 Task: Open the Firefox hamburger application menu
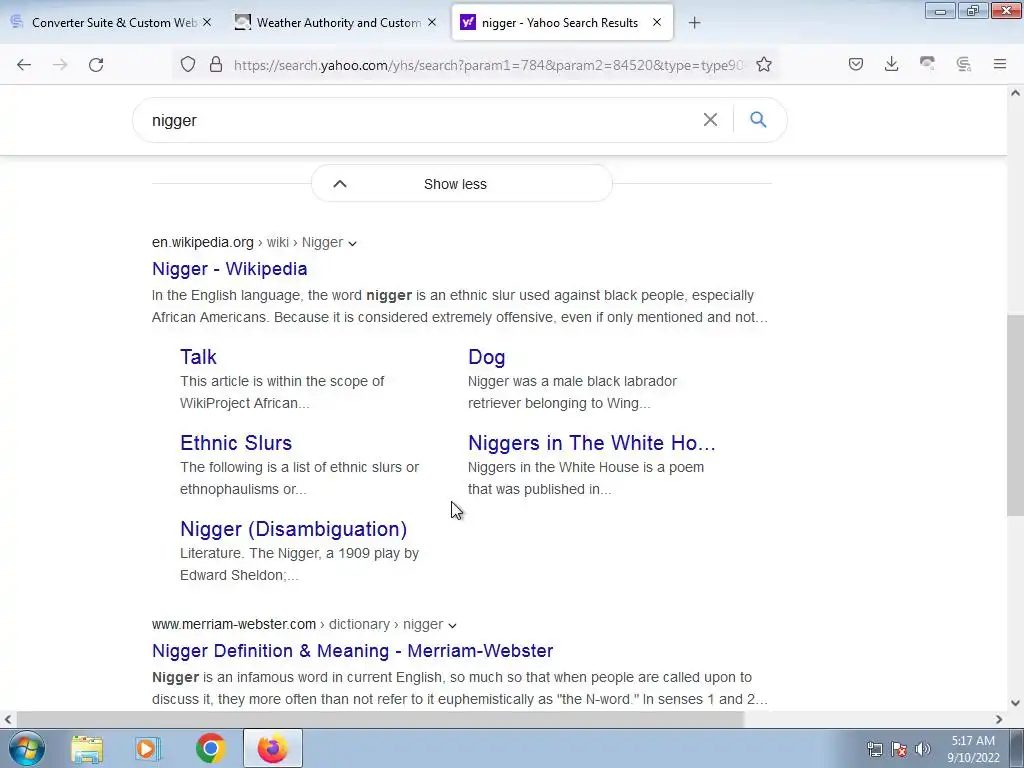pyautogui.click(x=1000, y=64)
